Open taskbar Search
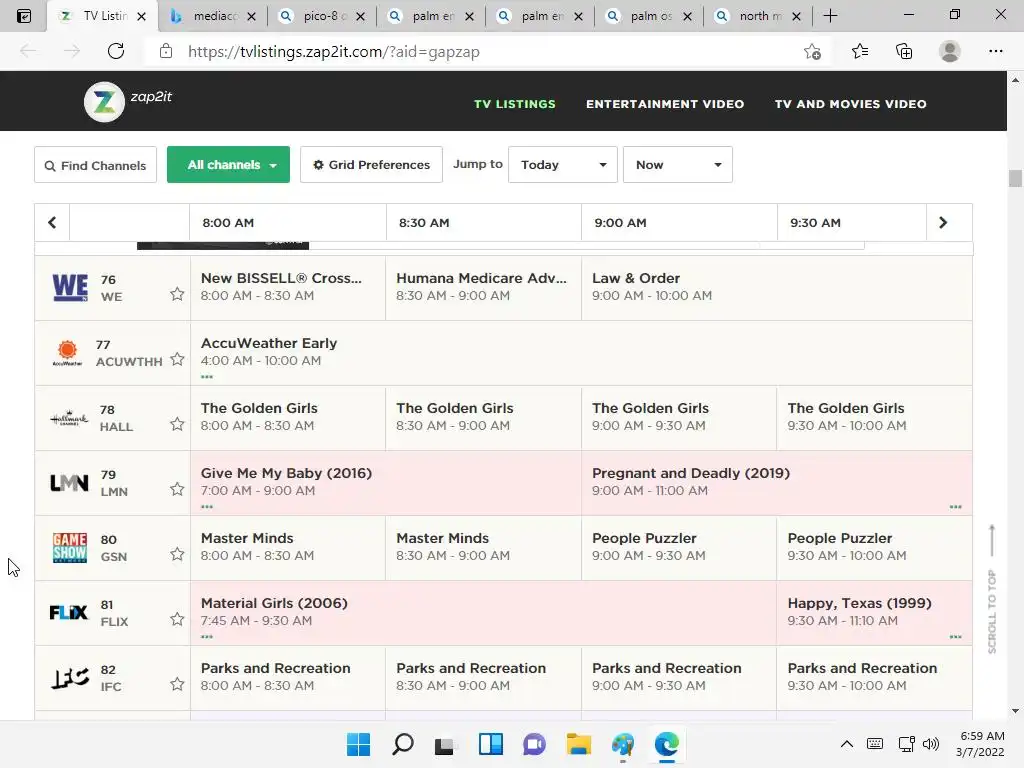Image resolution: width=1024 pixels, height=768 pixels. (402, 744)
